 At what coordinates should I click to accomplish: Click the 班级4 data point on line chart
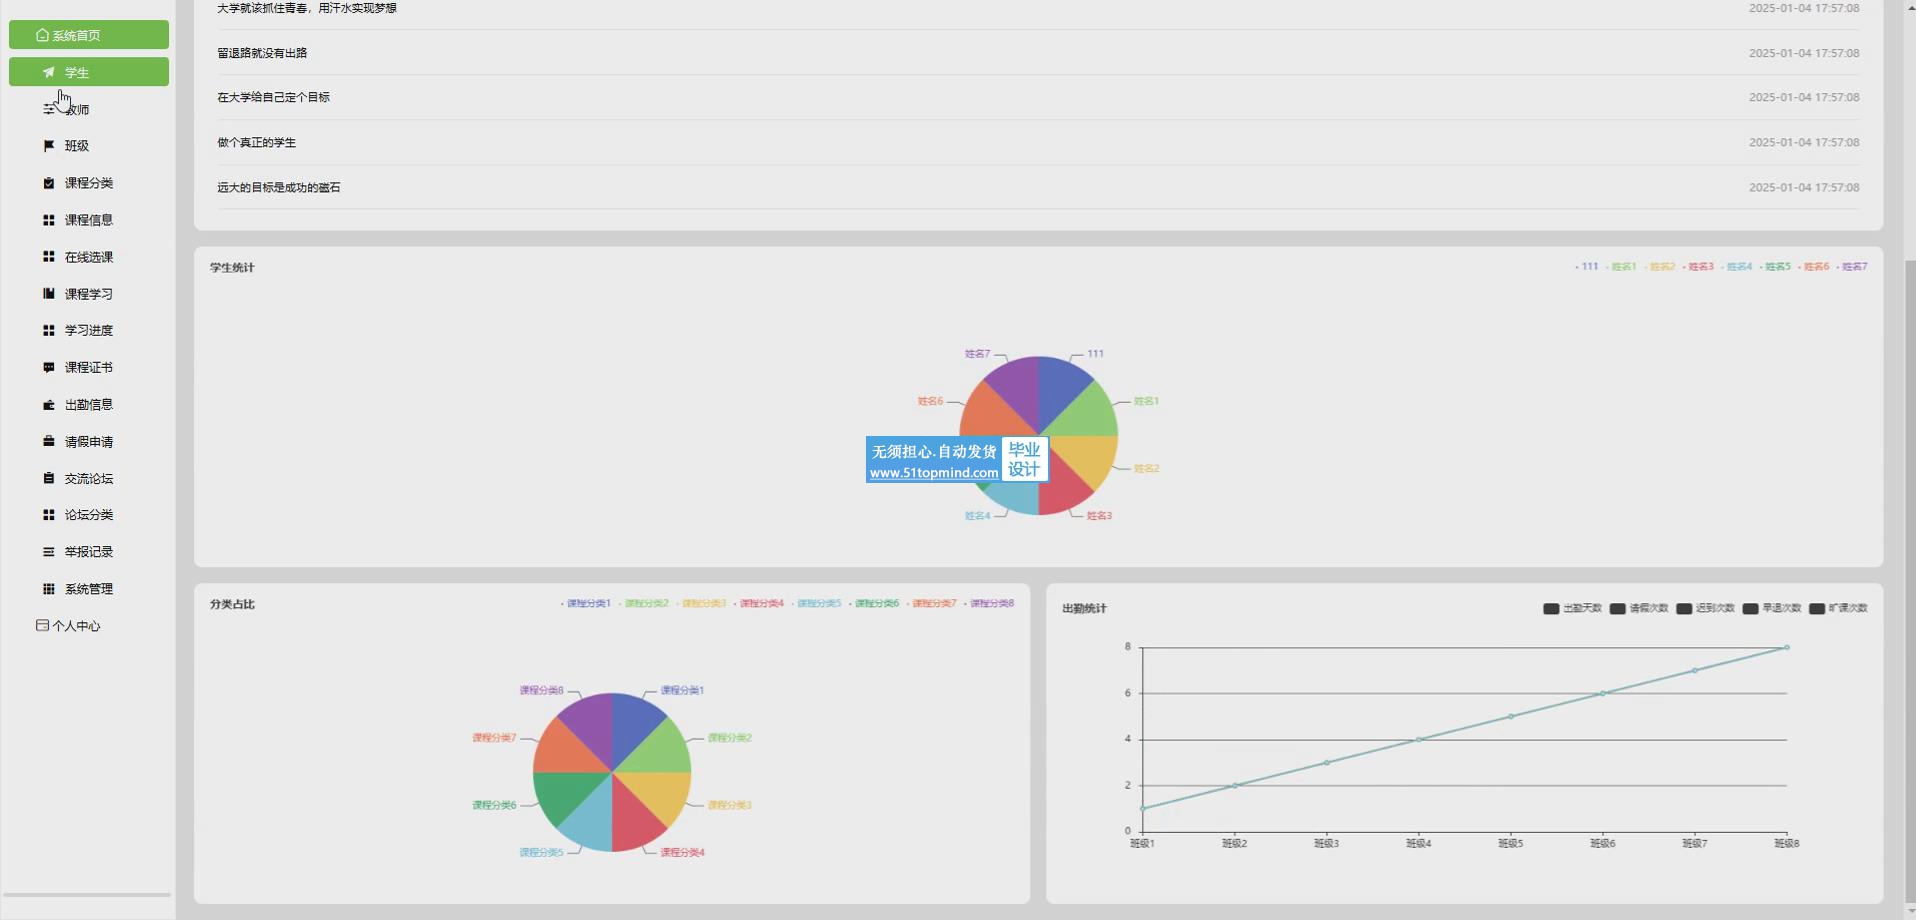coord(1418,740)
